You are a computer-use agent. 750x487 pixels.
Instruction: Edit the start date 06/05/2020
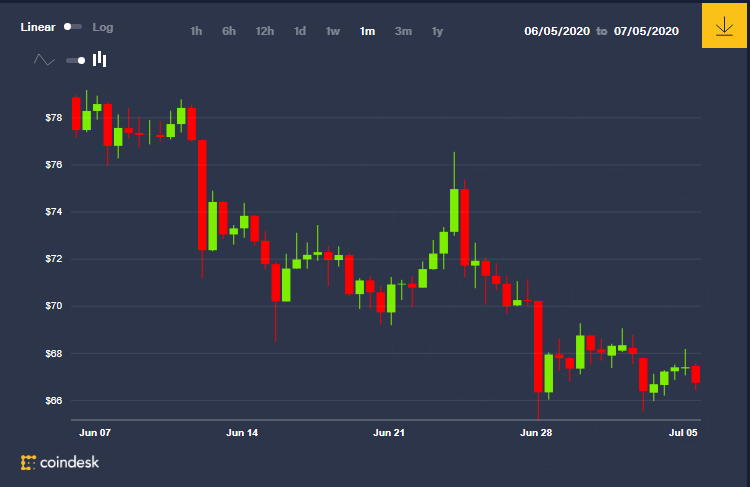pyautogui.click(x=557, y=31)
